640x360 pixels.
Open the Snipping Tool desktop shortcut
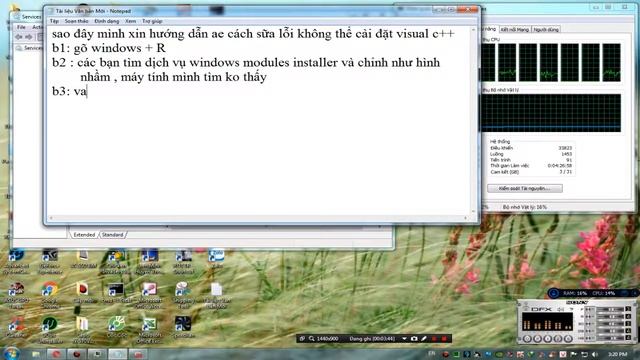[183, 294]
